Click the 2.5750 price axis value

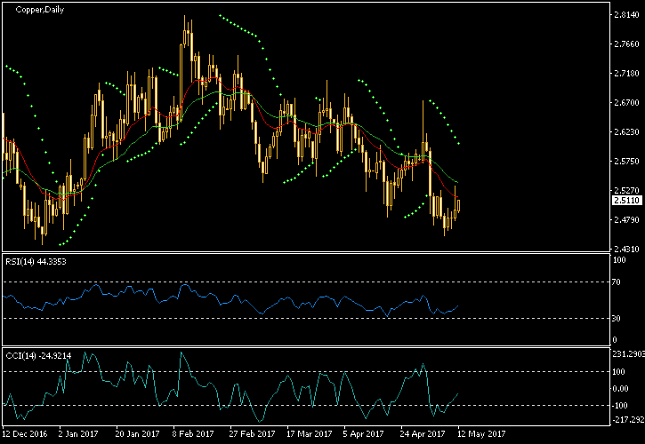coord(626,161)
